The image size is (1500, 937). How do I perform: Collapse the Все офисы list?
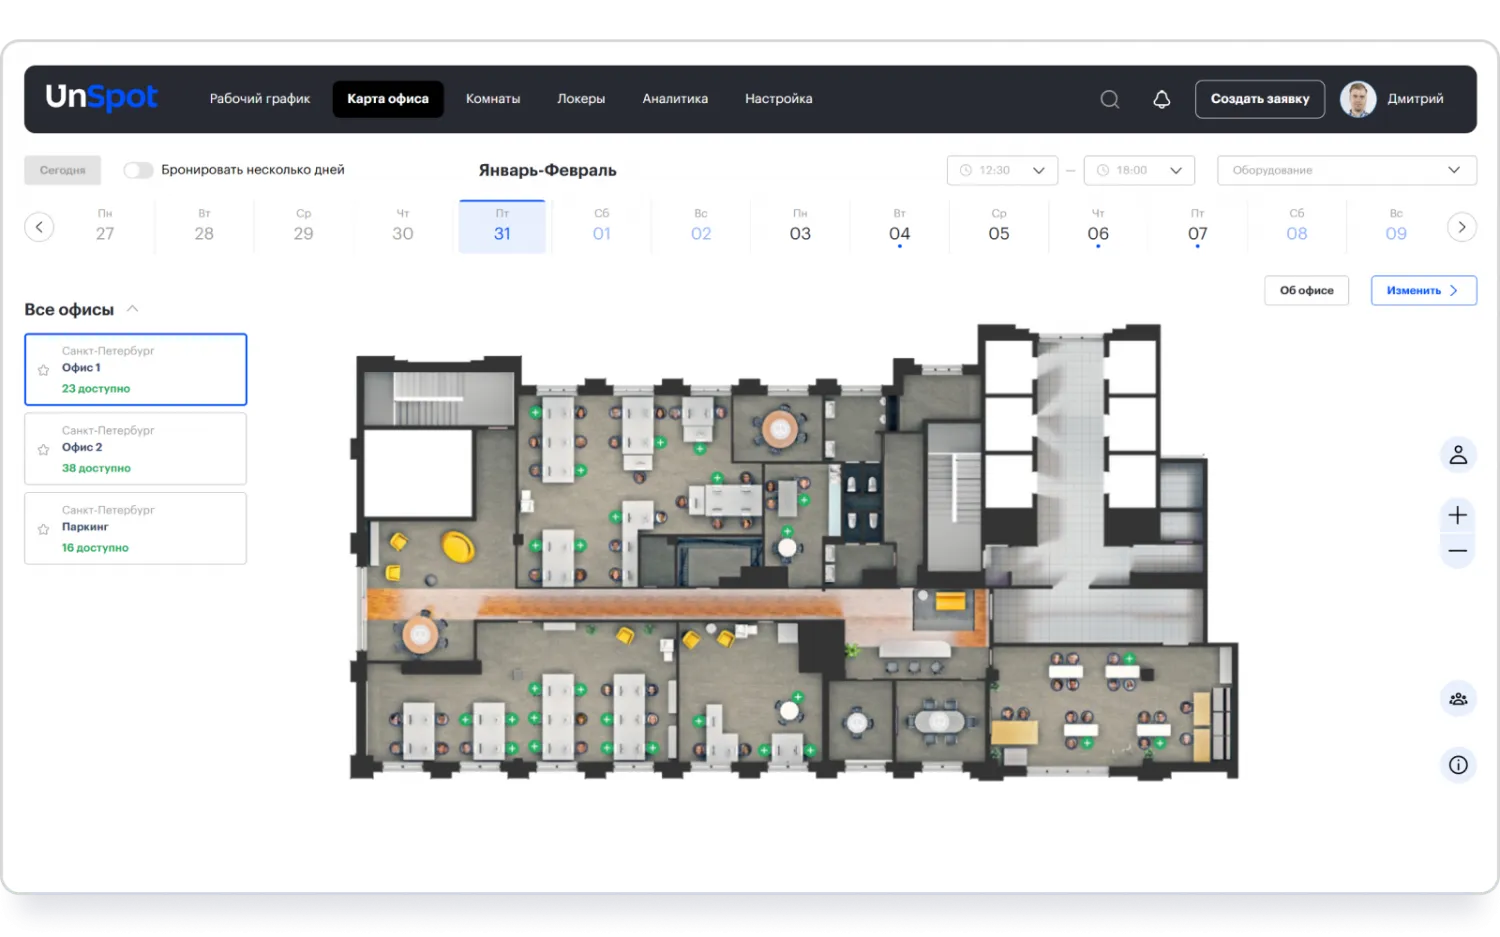coord(132,309)
